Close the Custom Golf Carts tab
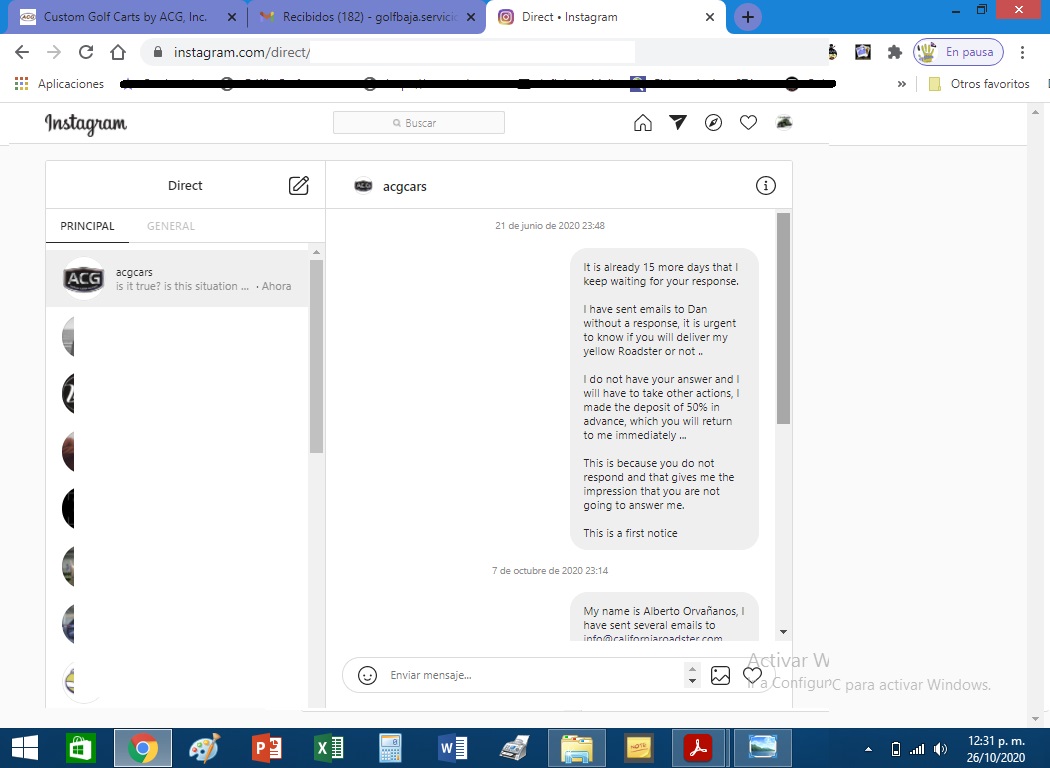Viewport: 1050px width, 768px height. click(232, 17)
